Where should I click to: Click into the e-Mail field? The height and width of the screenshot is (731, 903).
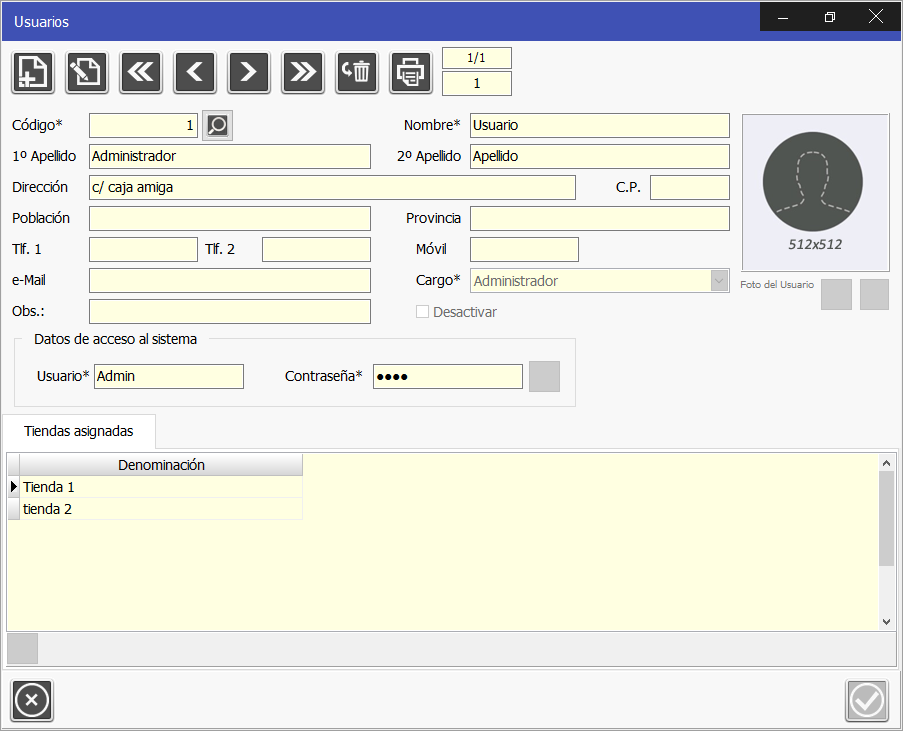tap(230, 281)
